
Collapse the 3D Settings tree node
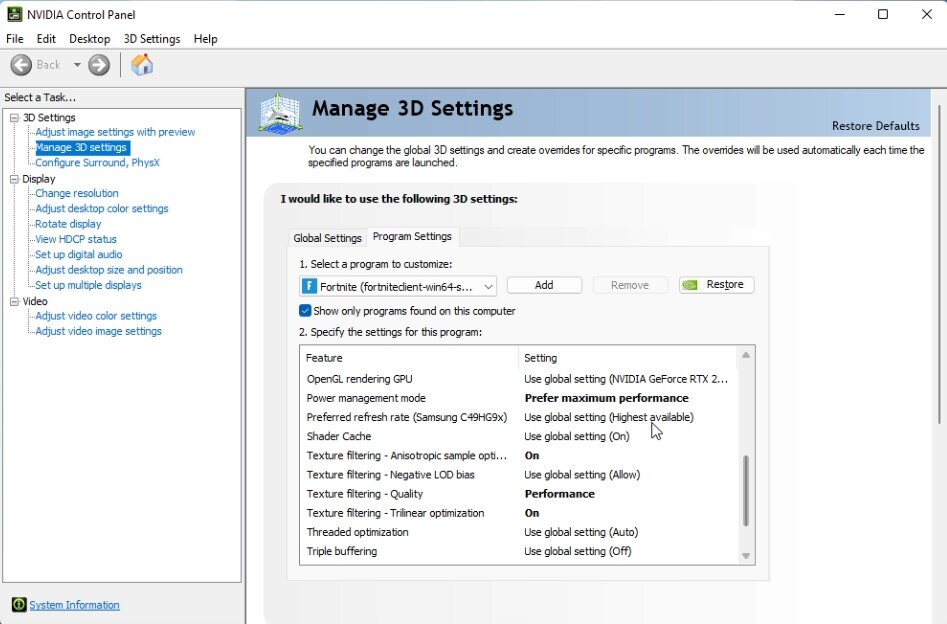click(14, 118)
